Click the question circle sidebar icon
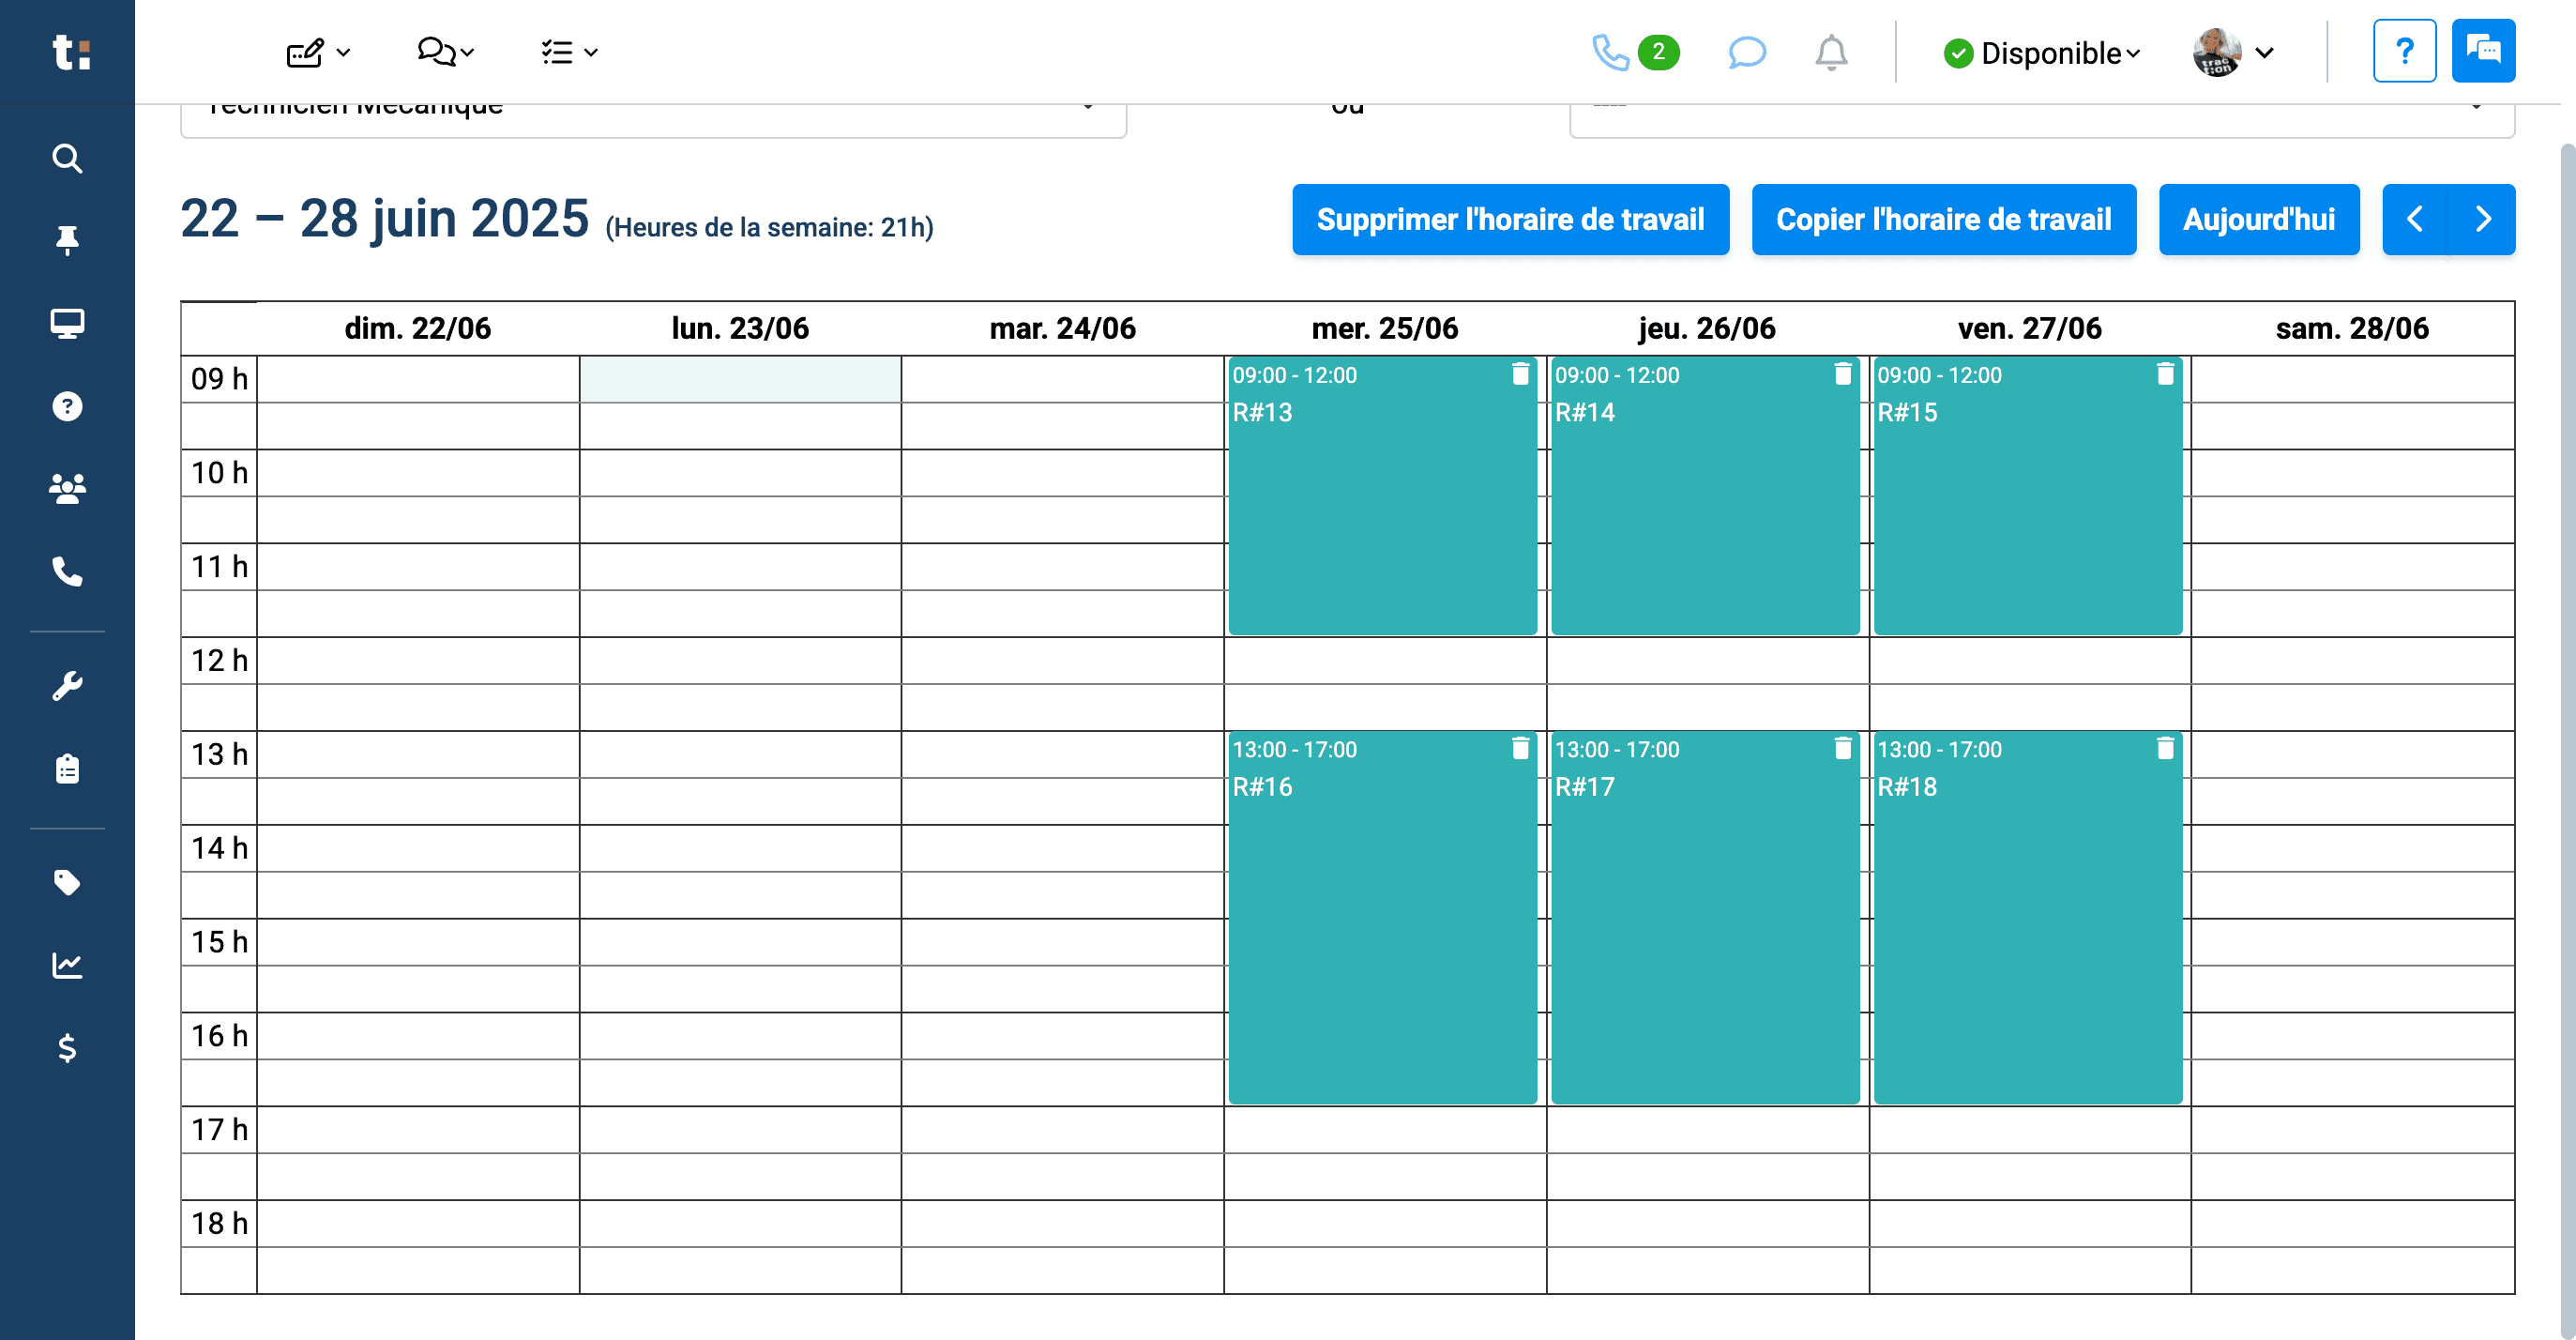Screen dimensions: 2576x1340 click(x=67, y=406)
